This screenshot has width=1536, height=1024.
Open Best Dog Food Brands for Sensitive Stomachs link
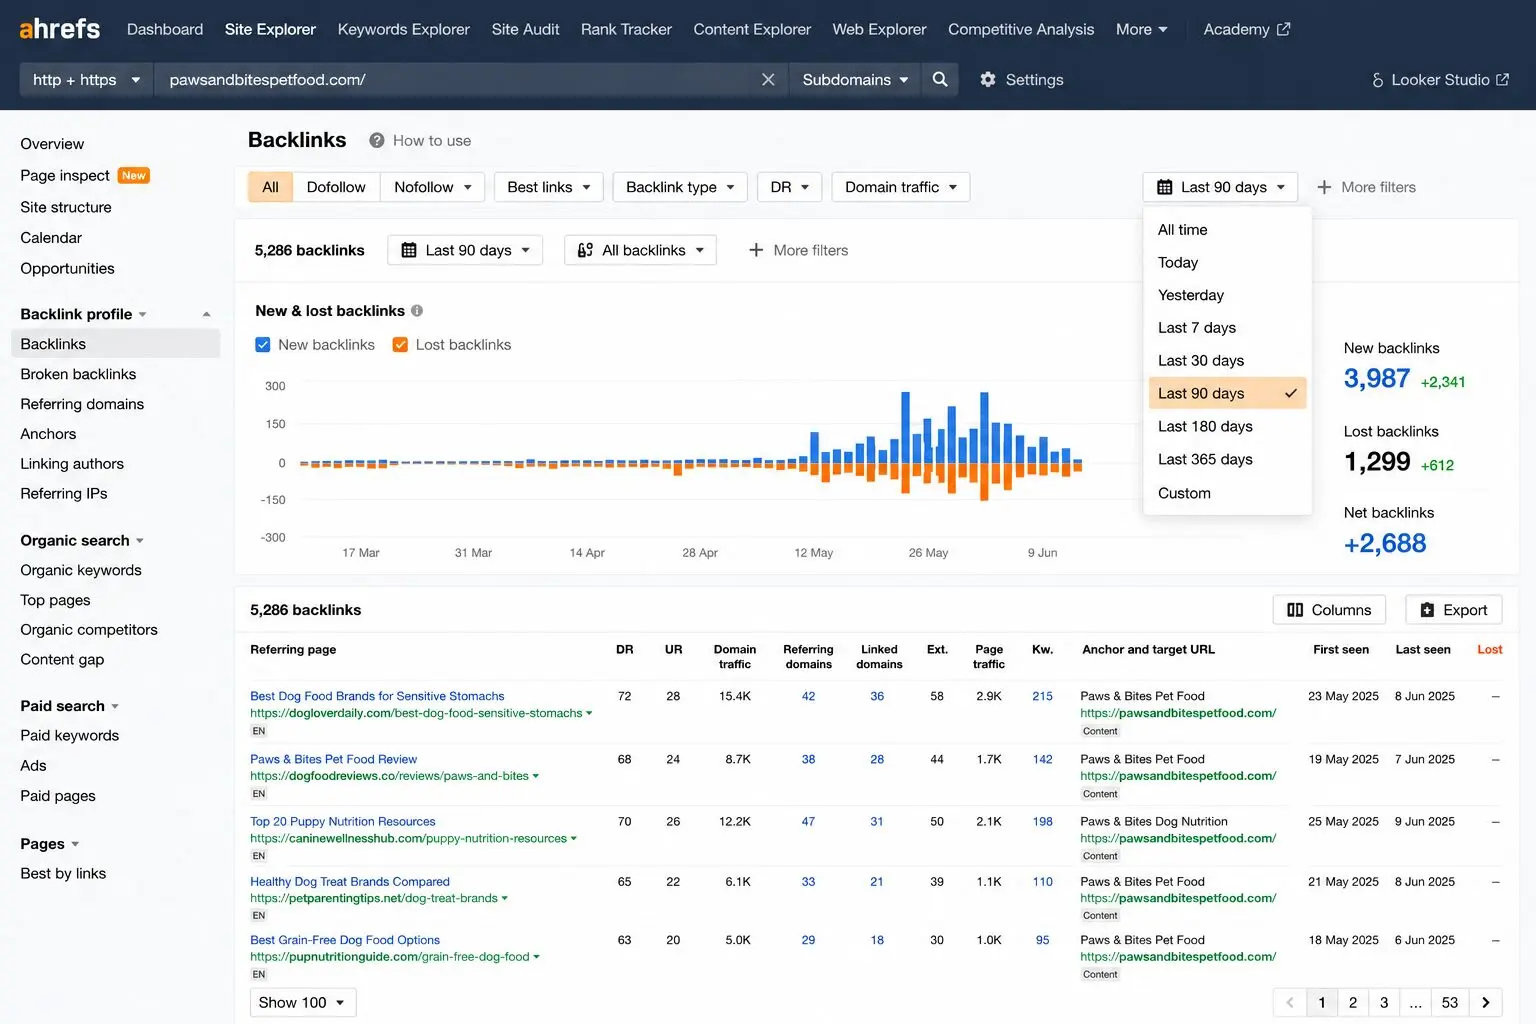coord(377,696)
